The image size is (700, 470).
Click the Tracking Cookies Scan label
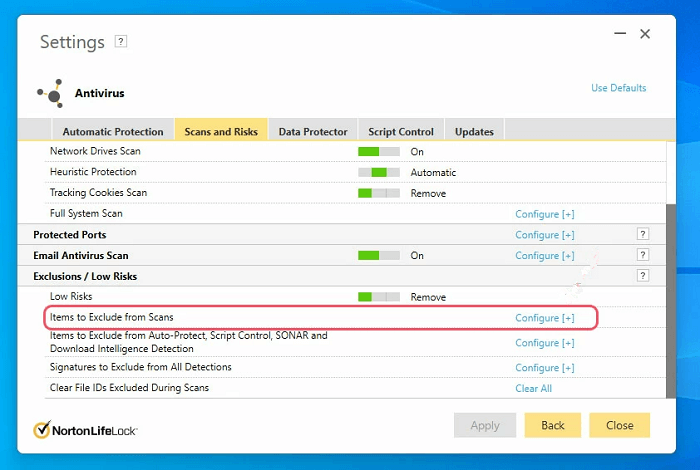click(x=98, y=192)
